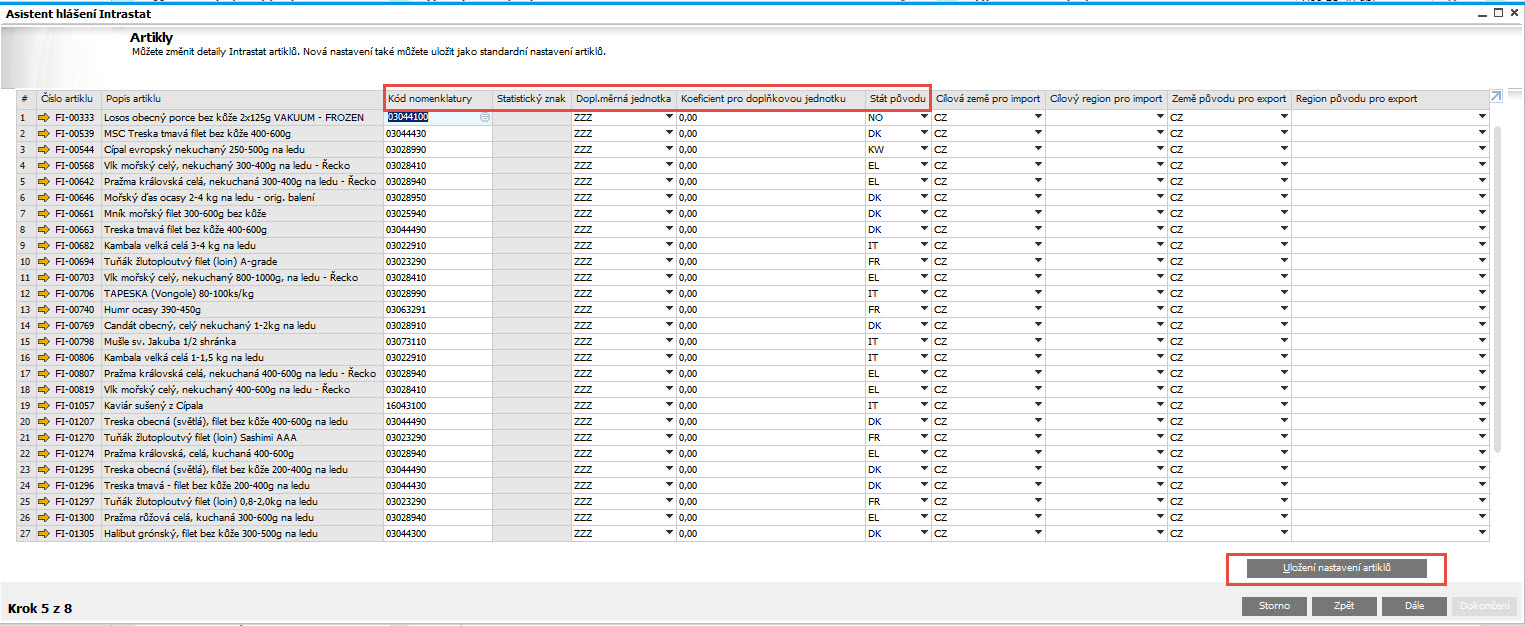Screen dimensions: 1525x626
Task: Open link arrow for article FI-00642
Action: [x=45, y=181]
